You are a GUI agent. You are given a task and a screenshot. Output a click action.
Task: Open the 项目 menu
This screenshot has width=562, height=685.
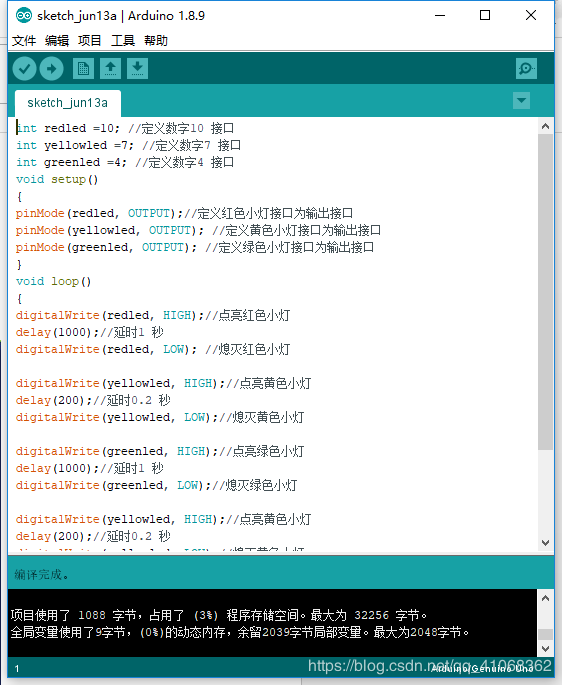pyautogui.click(x=90, y=41)
